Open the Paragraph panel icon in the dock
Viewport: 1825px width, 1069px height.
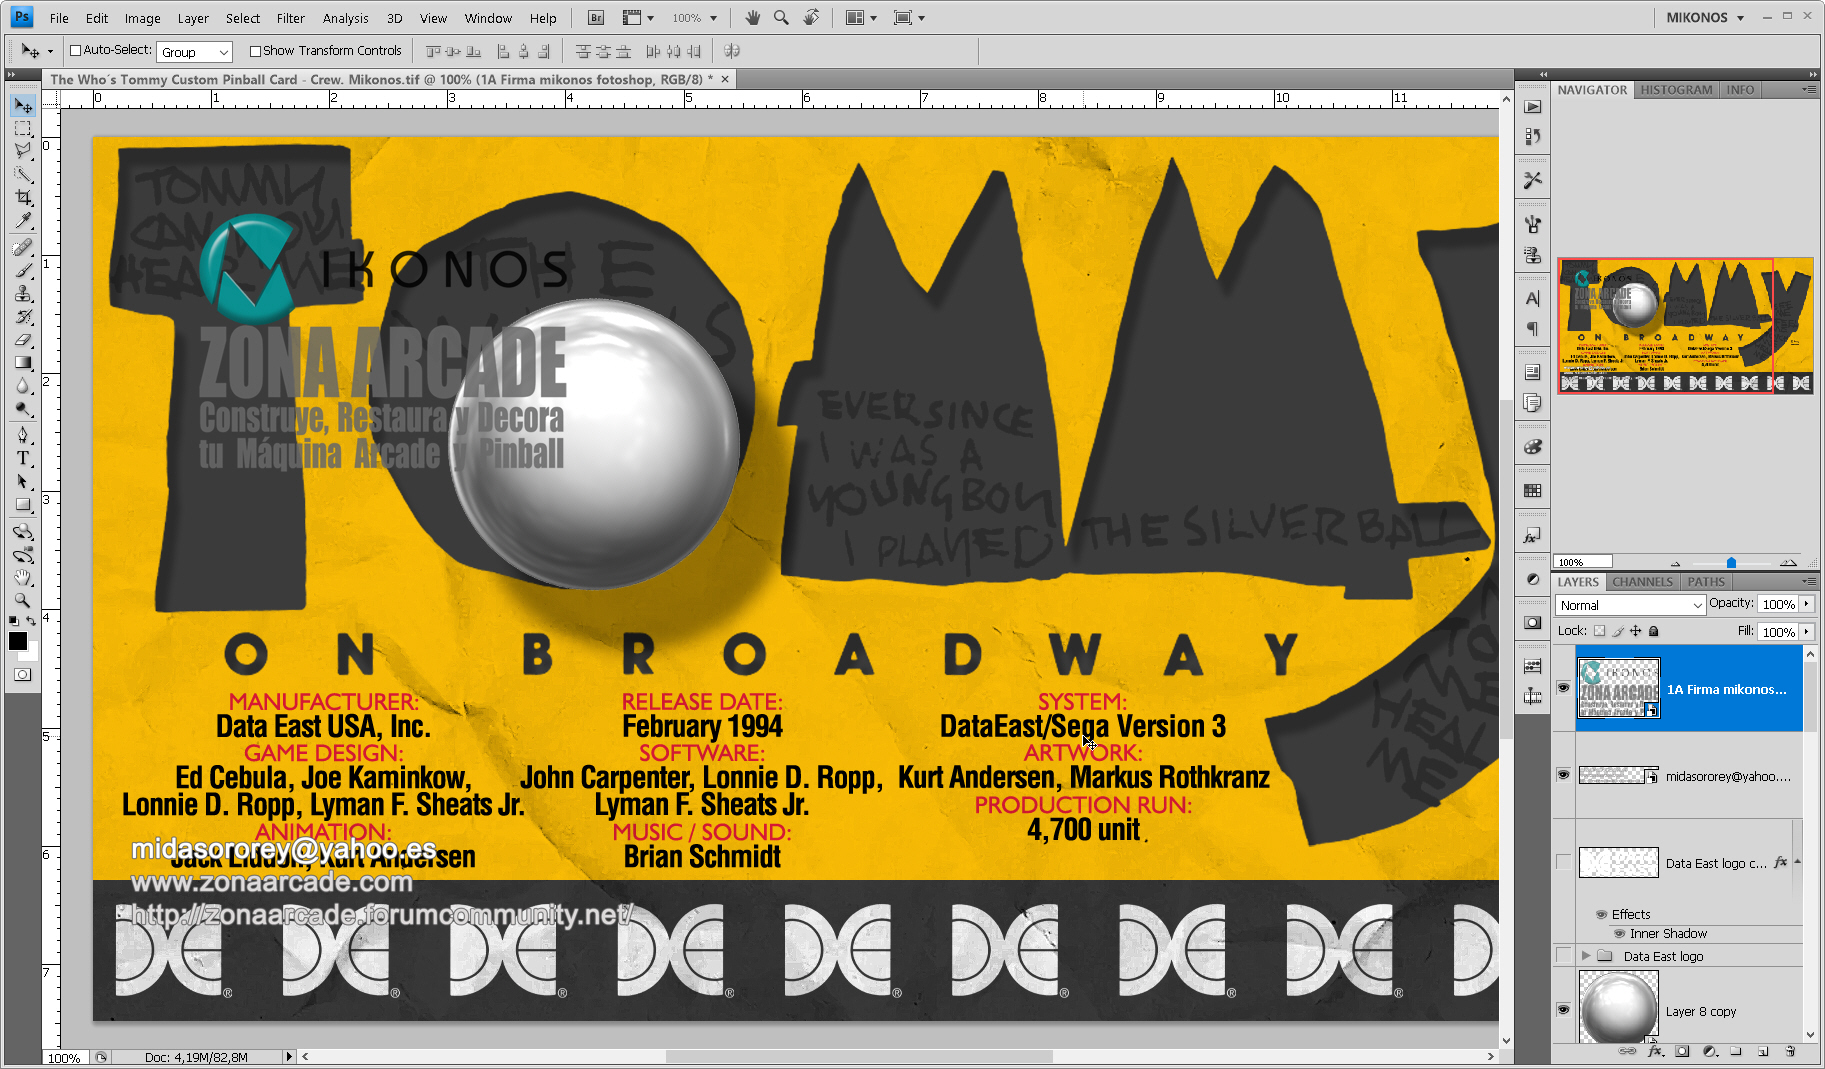[1532, 329]
